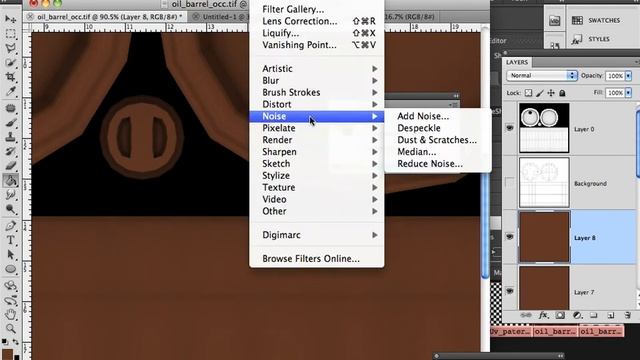640x360 pixels.
Task: Select the Rectangular Marquee tool
Action: coord(11,33)
